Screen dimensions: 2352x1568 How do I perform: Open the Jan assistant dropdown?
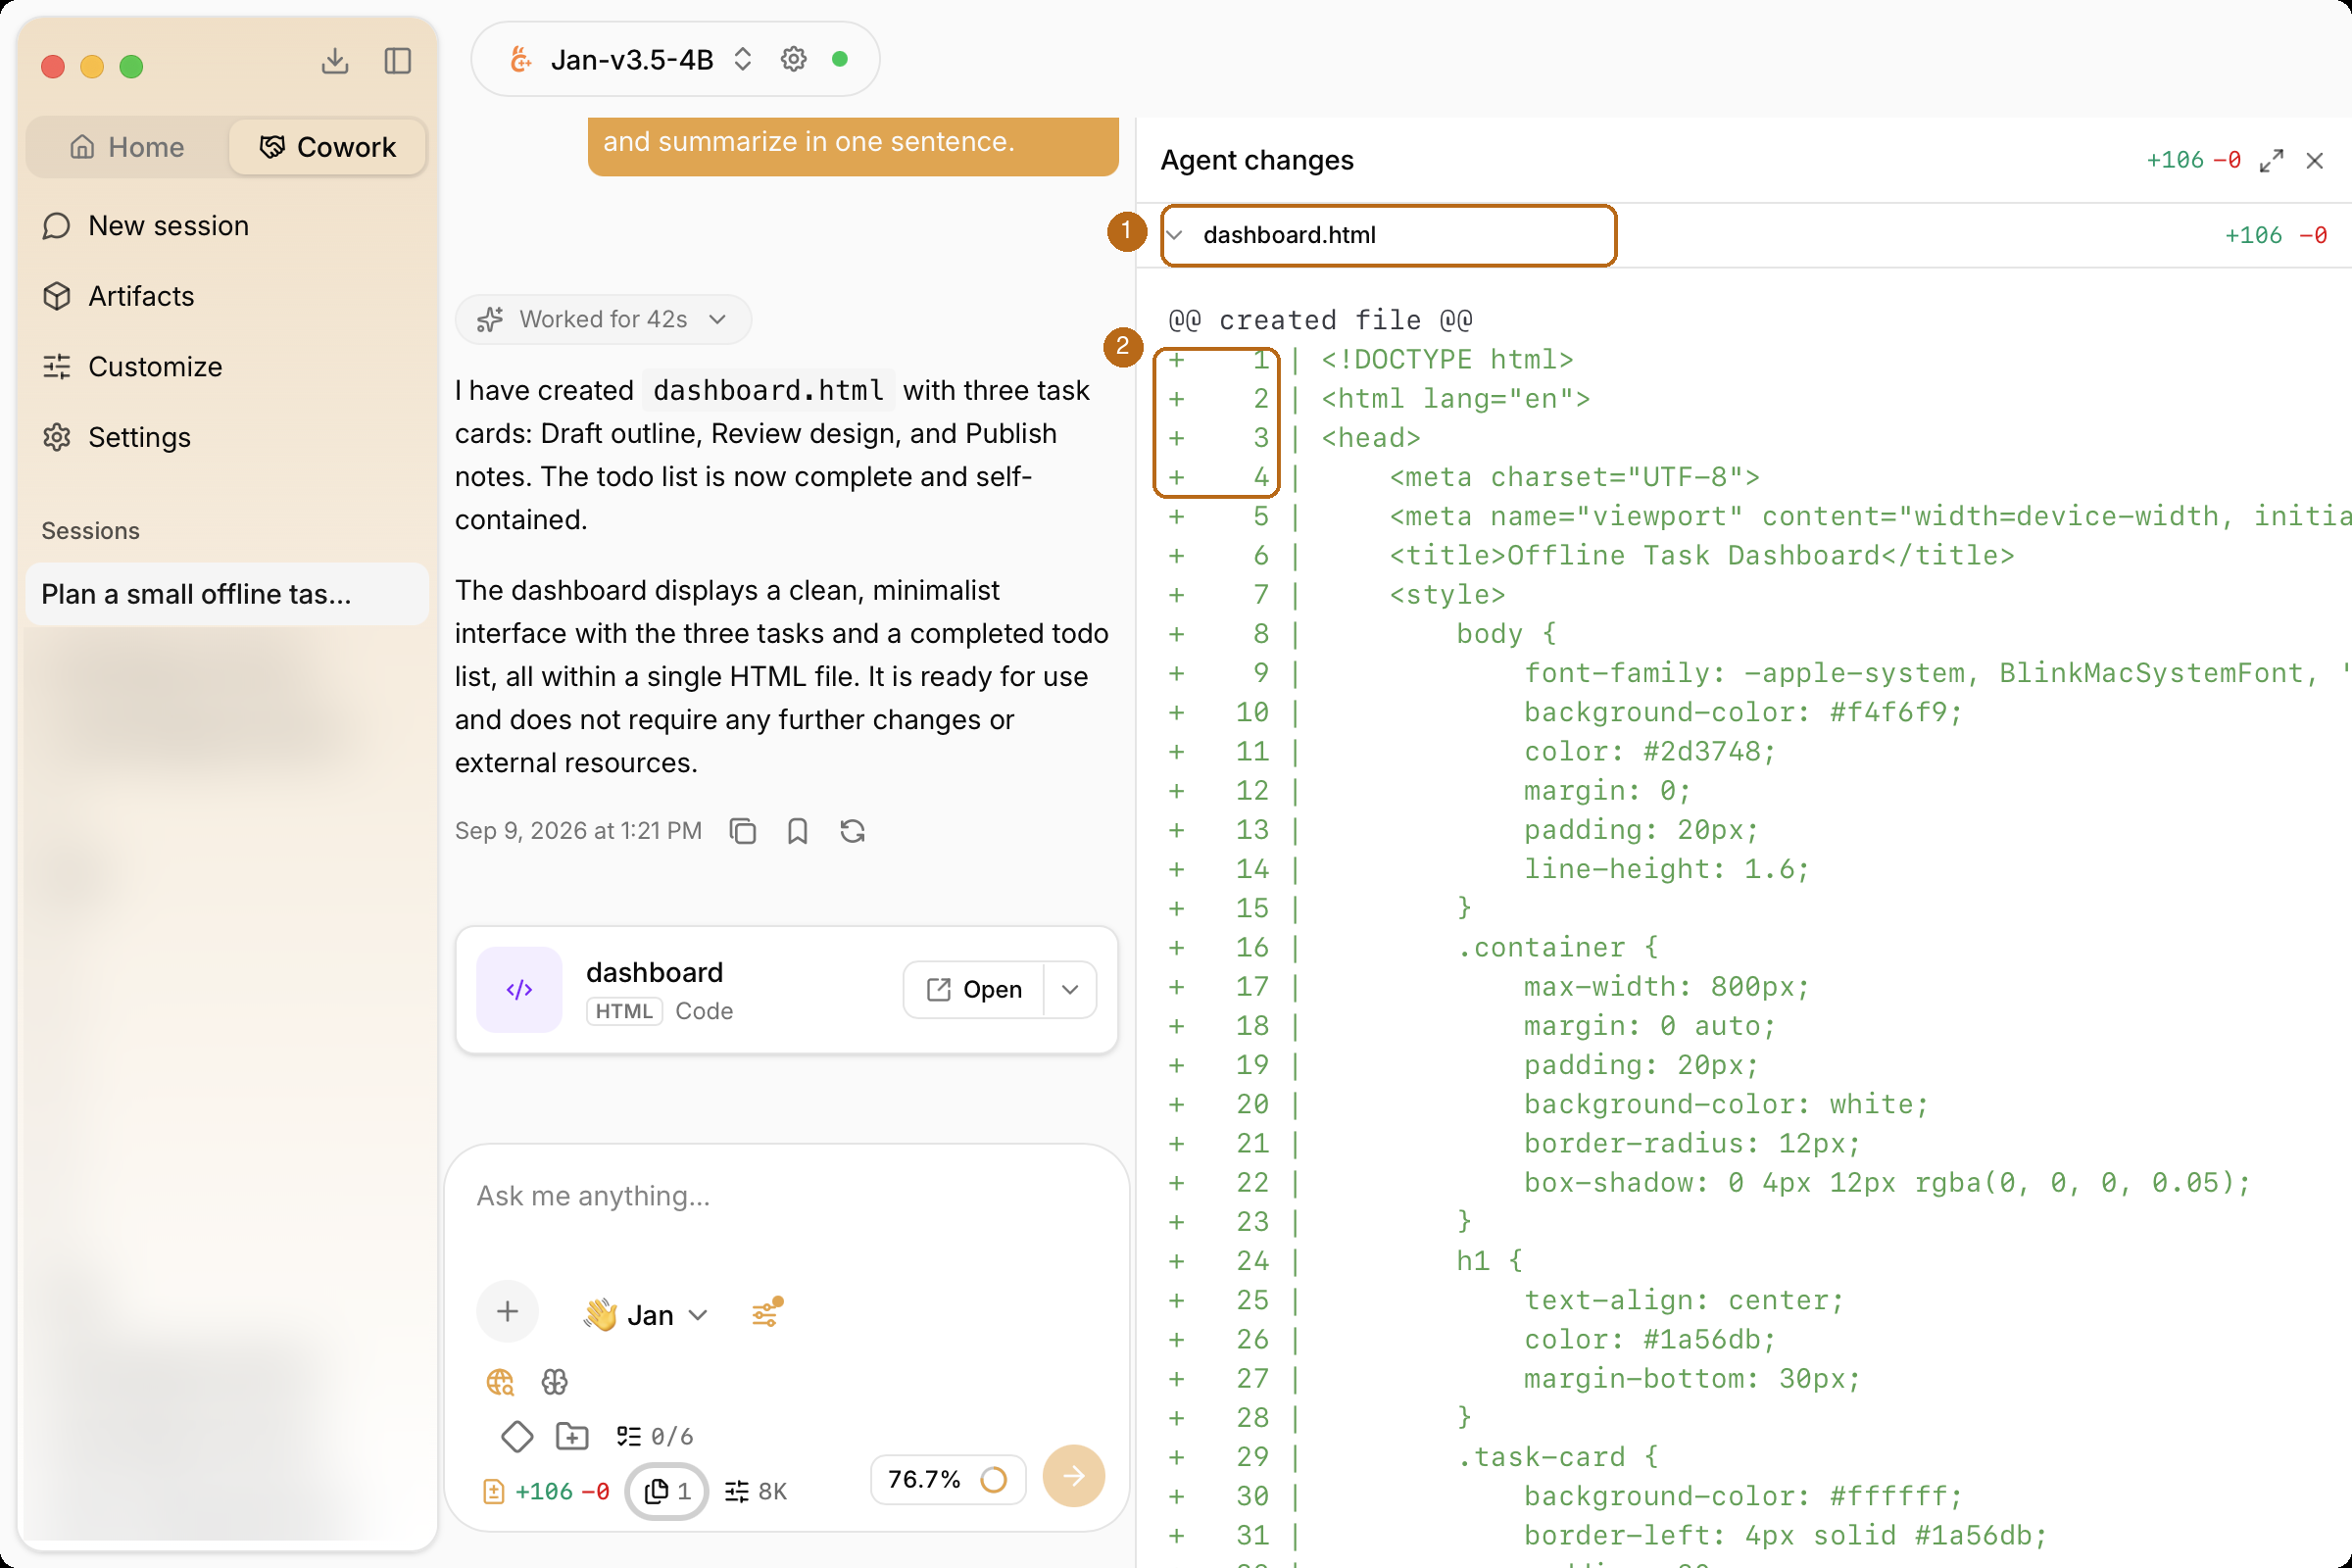click(647, 1315)
